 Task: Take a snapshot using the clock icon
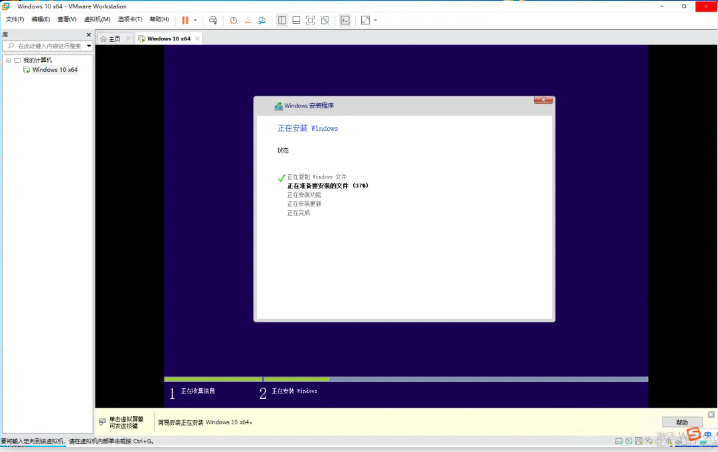(233, 20)
